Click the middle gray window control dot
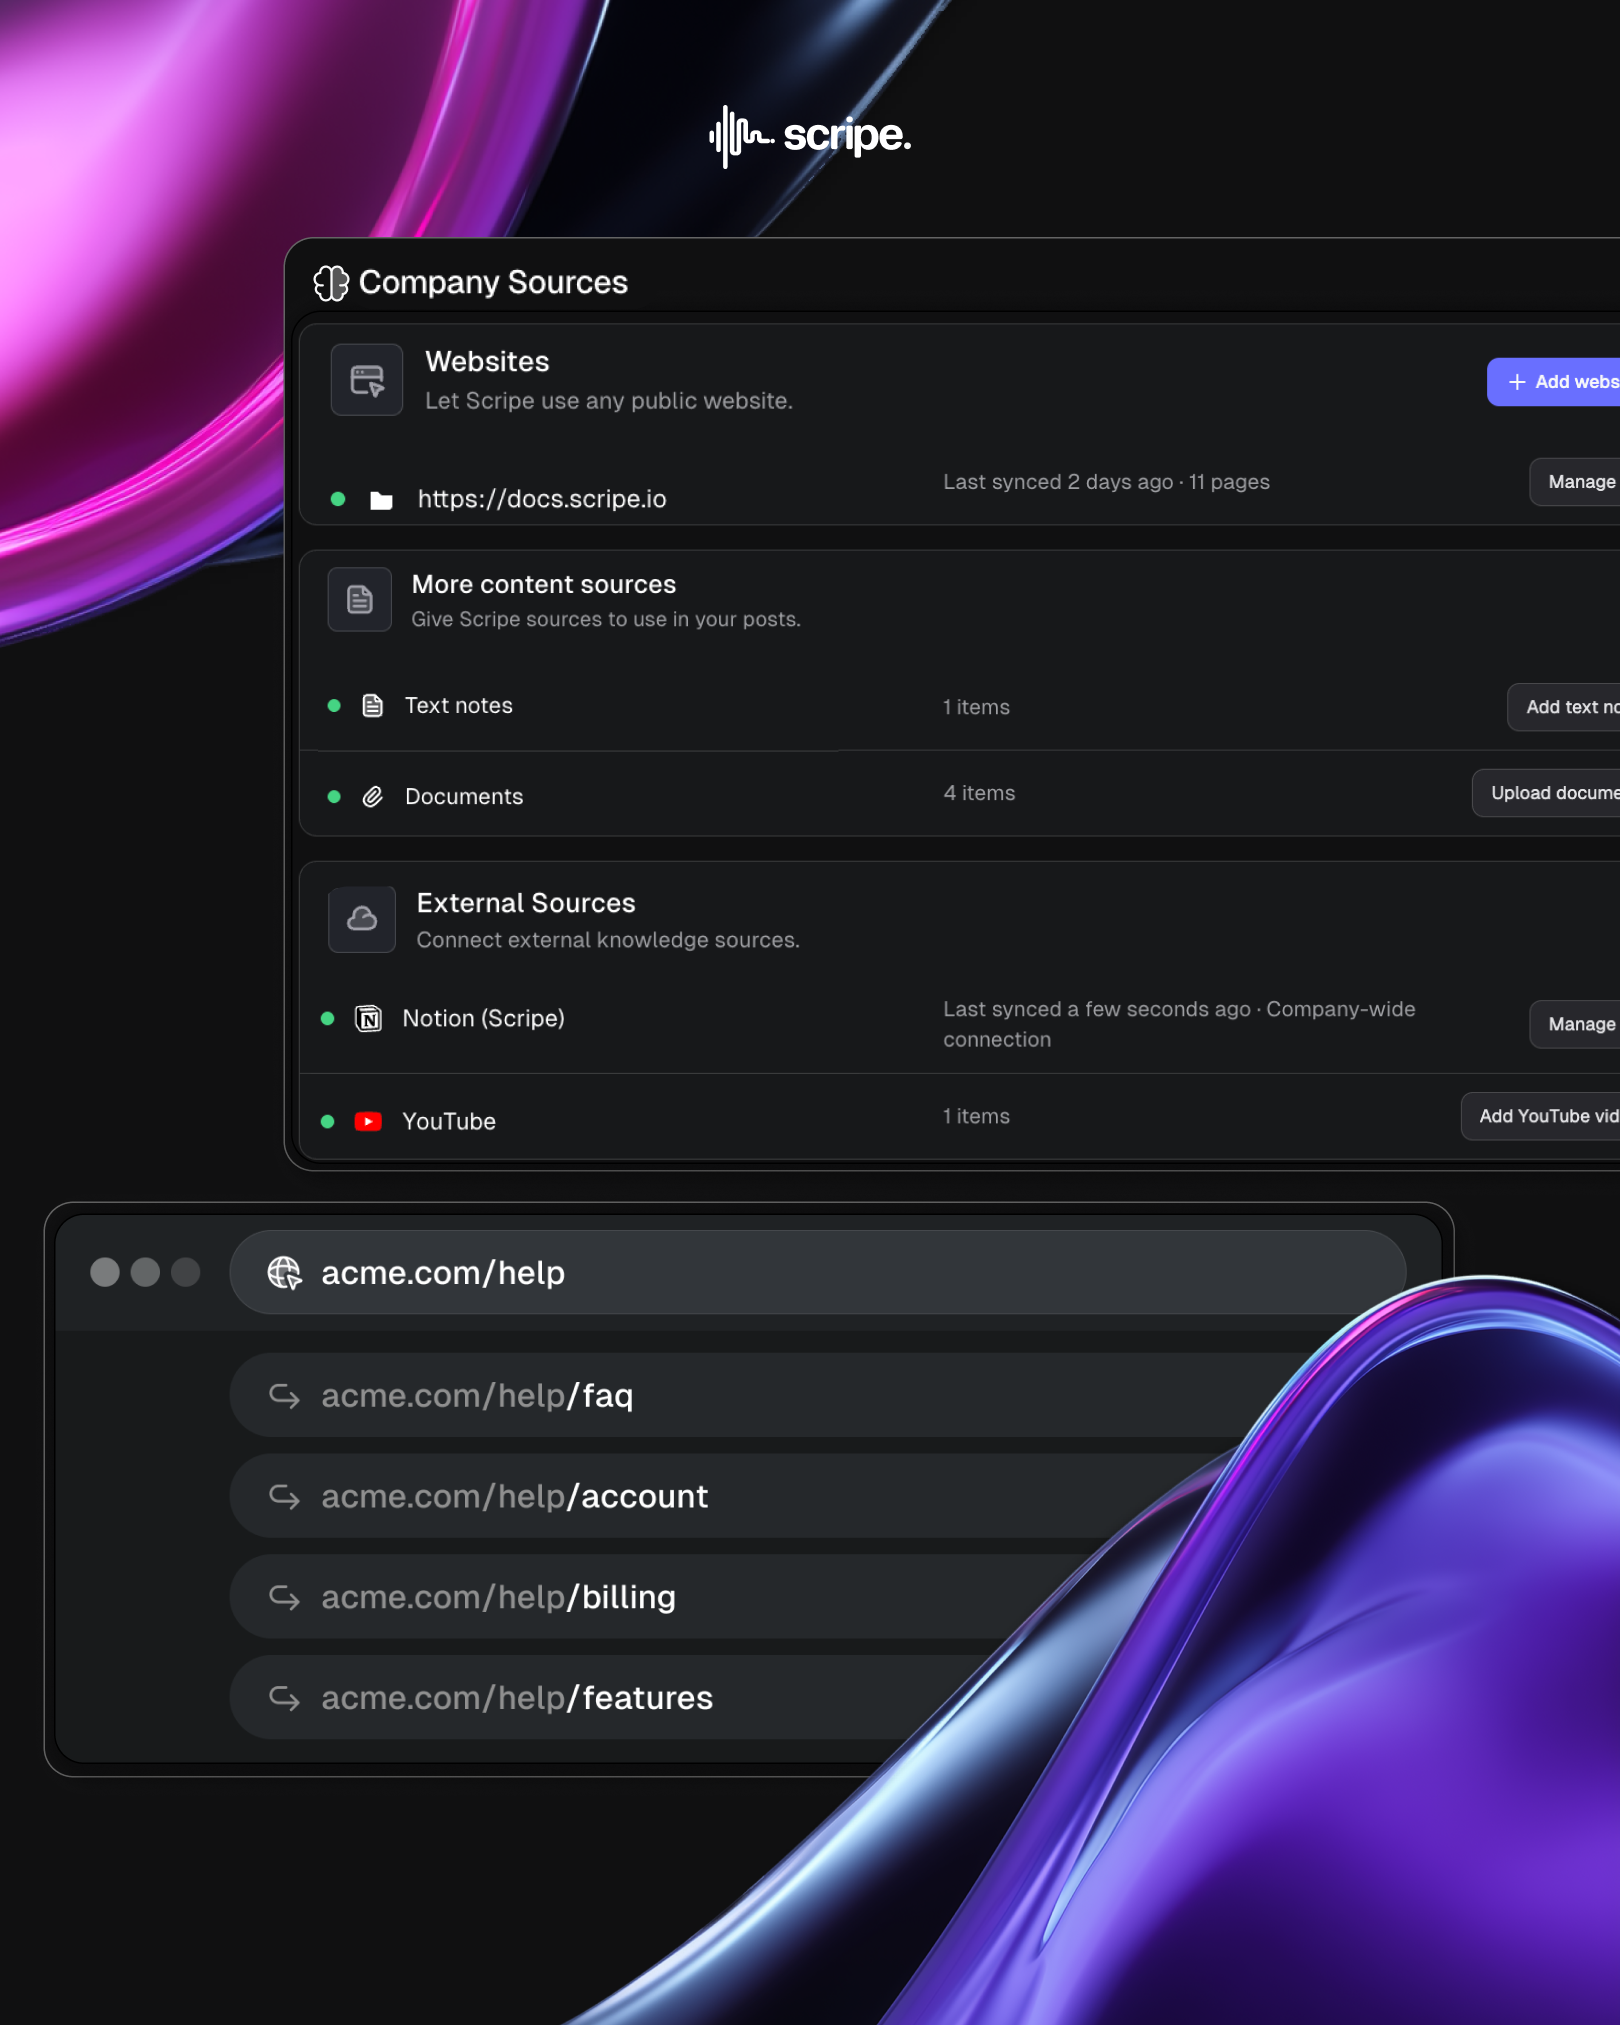 click(145, 1272)
